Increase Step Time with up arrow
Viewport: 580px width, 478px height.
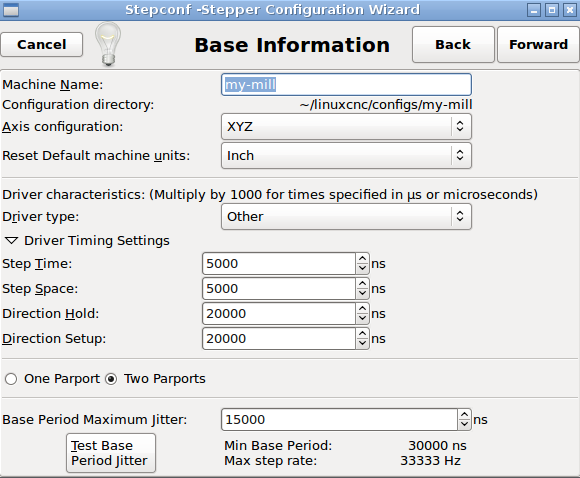point(362,259)
